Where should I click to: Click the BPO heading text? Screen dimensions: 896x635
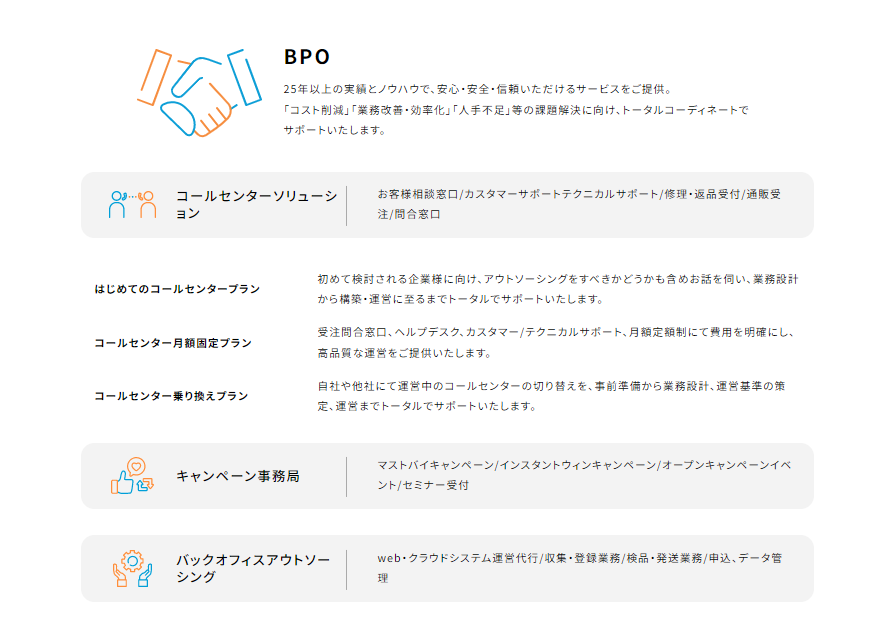pos(307,57)
